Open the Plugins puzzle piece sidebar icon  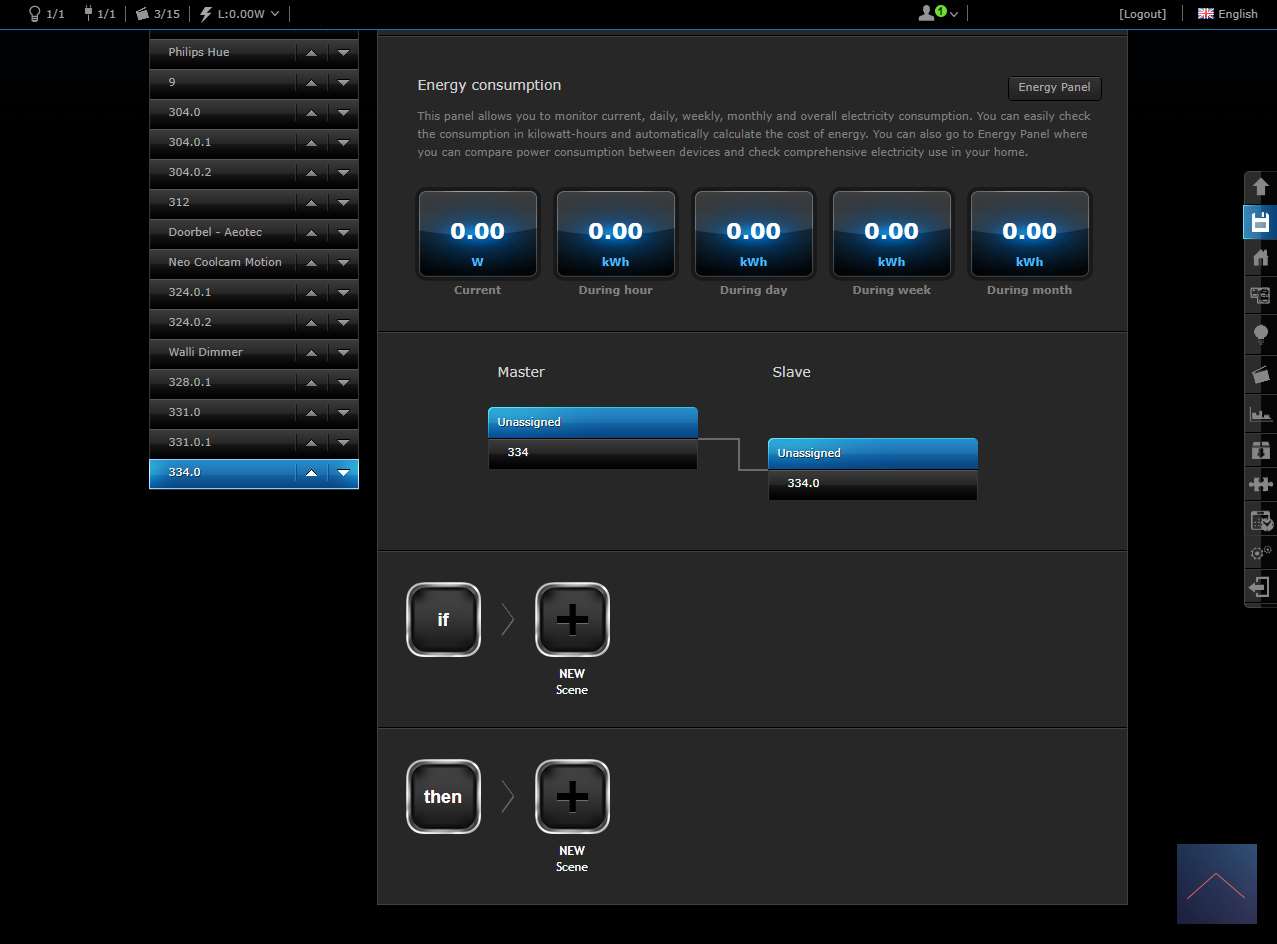coord(1260,485)
